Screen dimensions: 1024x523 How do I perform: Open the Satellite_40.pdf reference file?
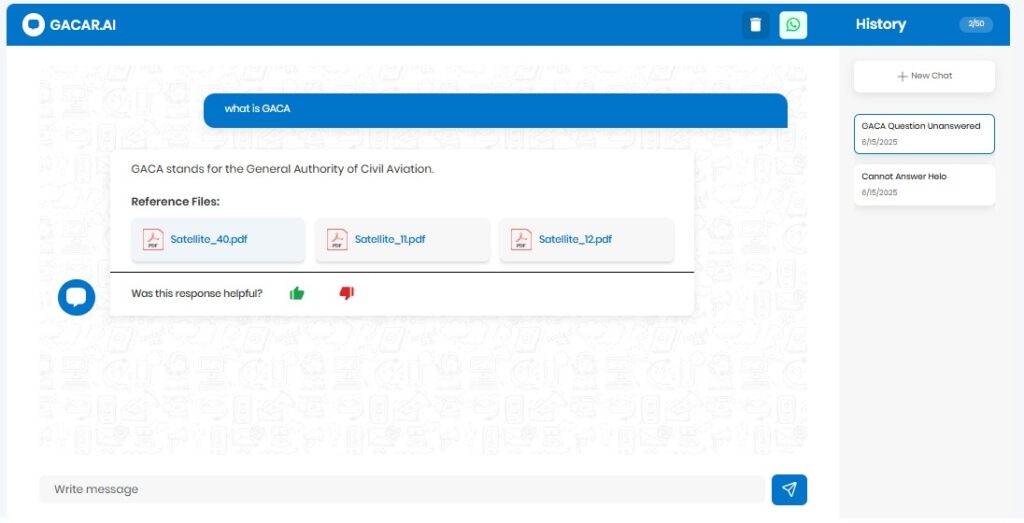(x=208, y=240)
